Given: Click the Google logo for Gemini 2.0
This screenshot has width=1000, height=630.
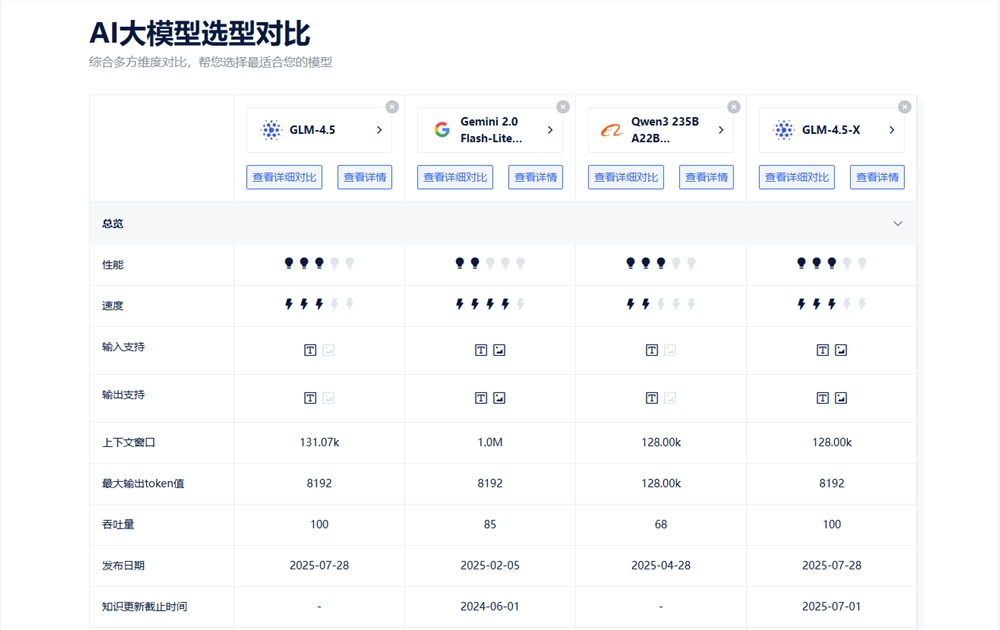Looking at the screenshot, I should click(442, 130).
